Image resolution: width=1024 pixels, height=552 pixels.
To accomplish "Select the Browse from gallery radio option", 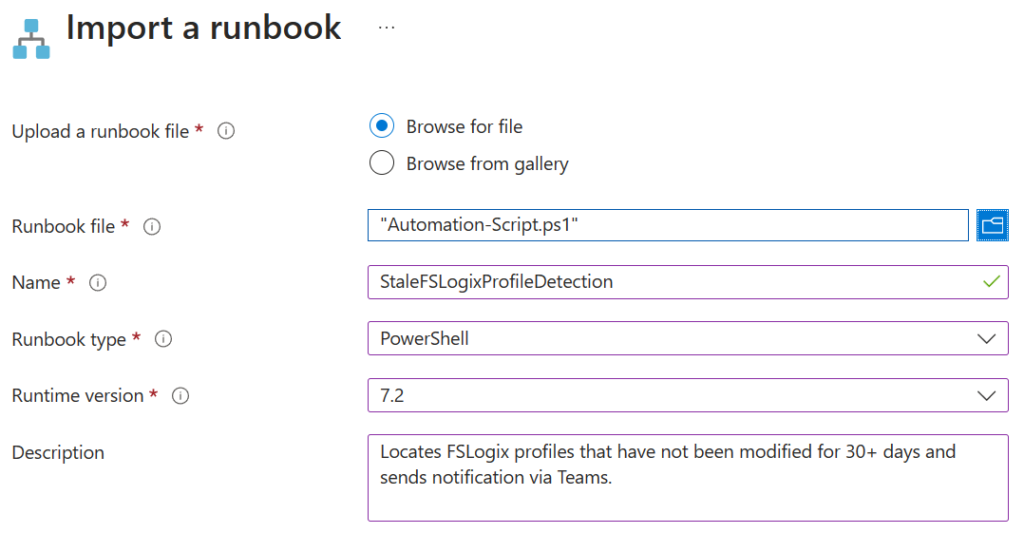I will point(382,163).
